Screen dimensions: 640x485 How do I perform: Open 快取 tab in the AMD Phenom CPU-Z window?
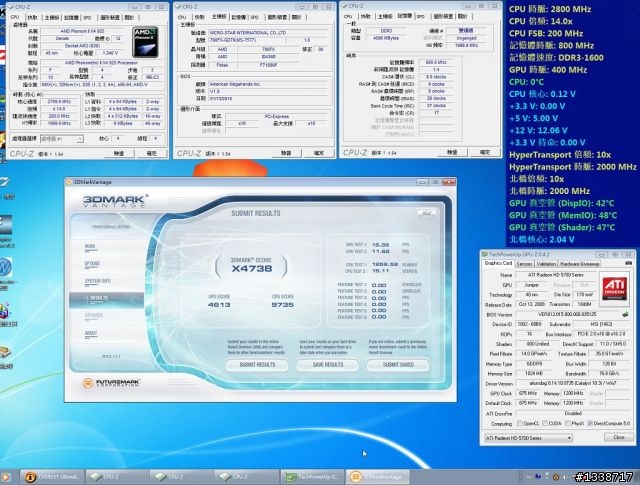[32, 18]
